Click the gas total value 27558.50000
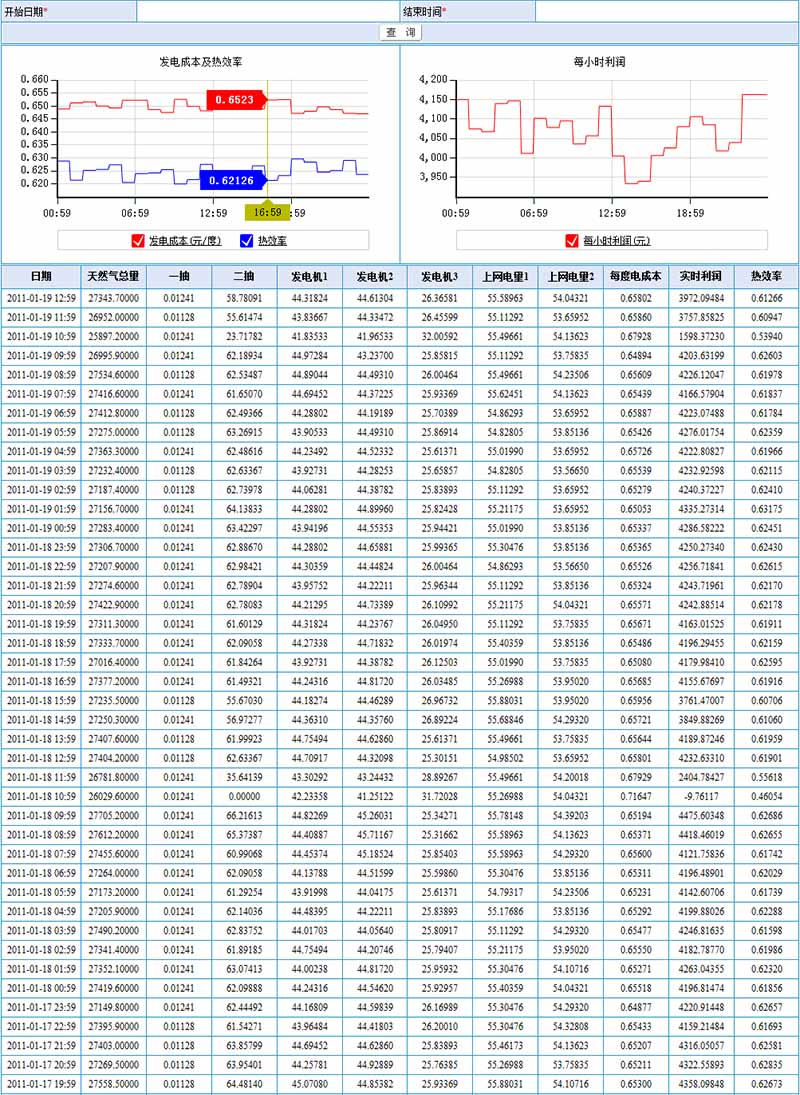Image resolution: width=800 pixels, height=1095 pixels. (113, 1083)
